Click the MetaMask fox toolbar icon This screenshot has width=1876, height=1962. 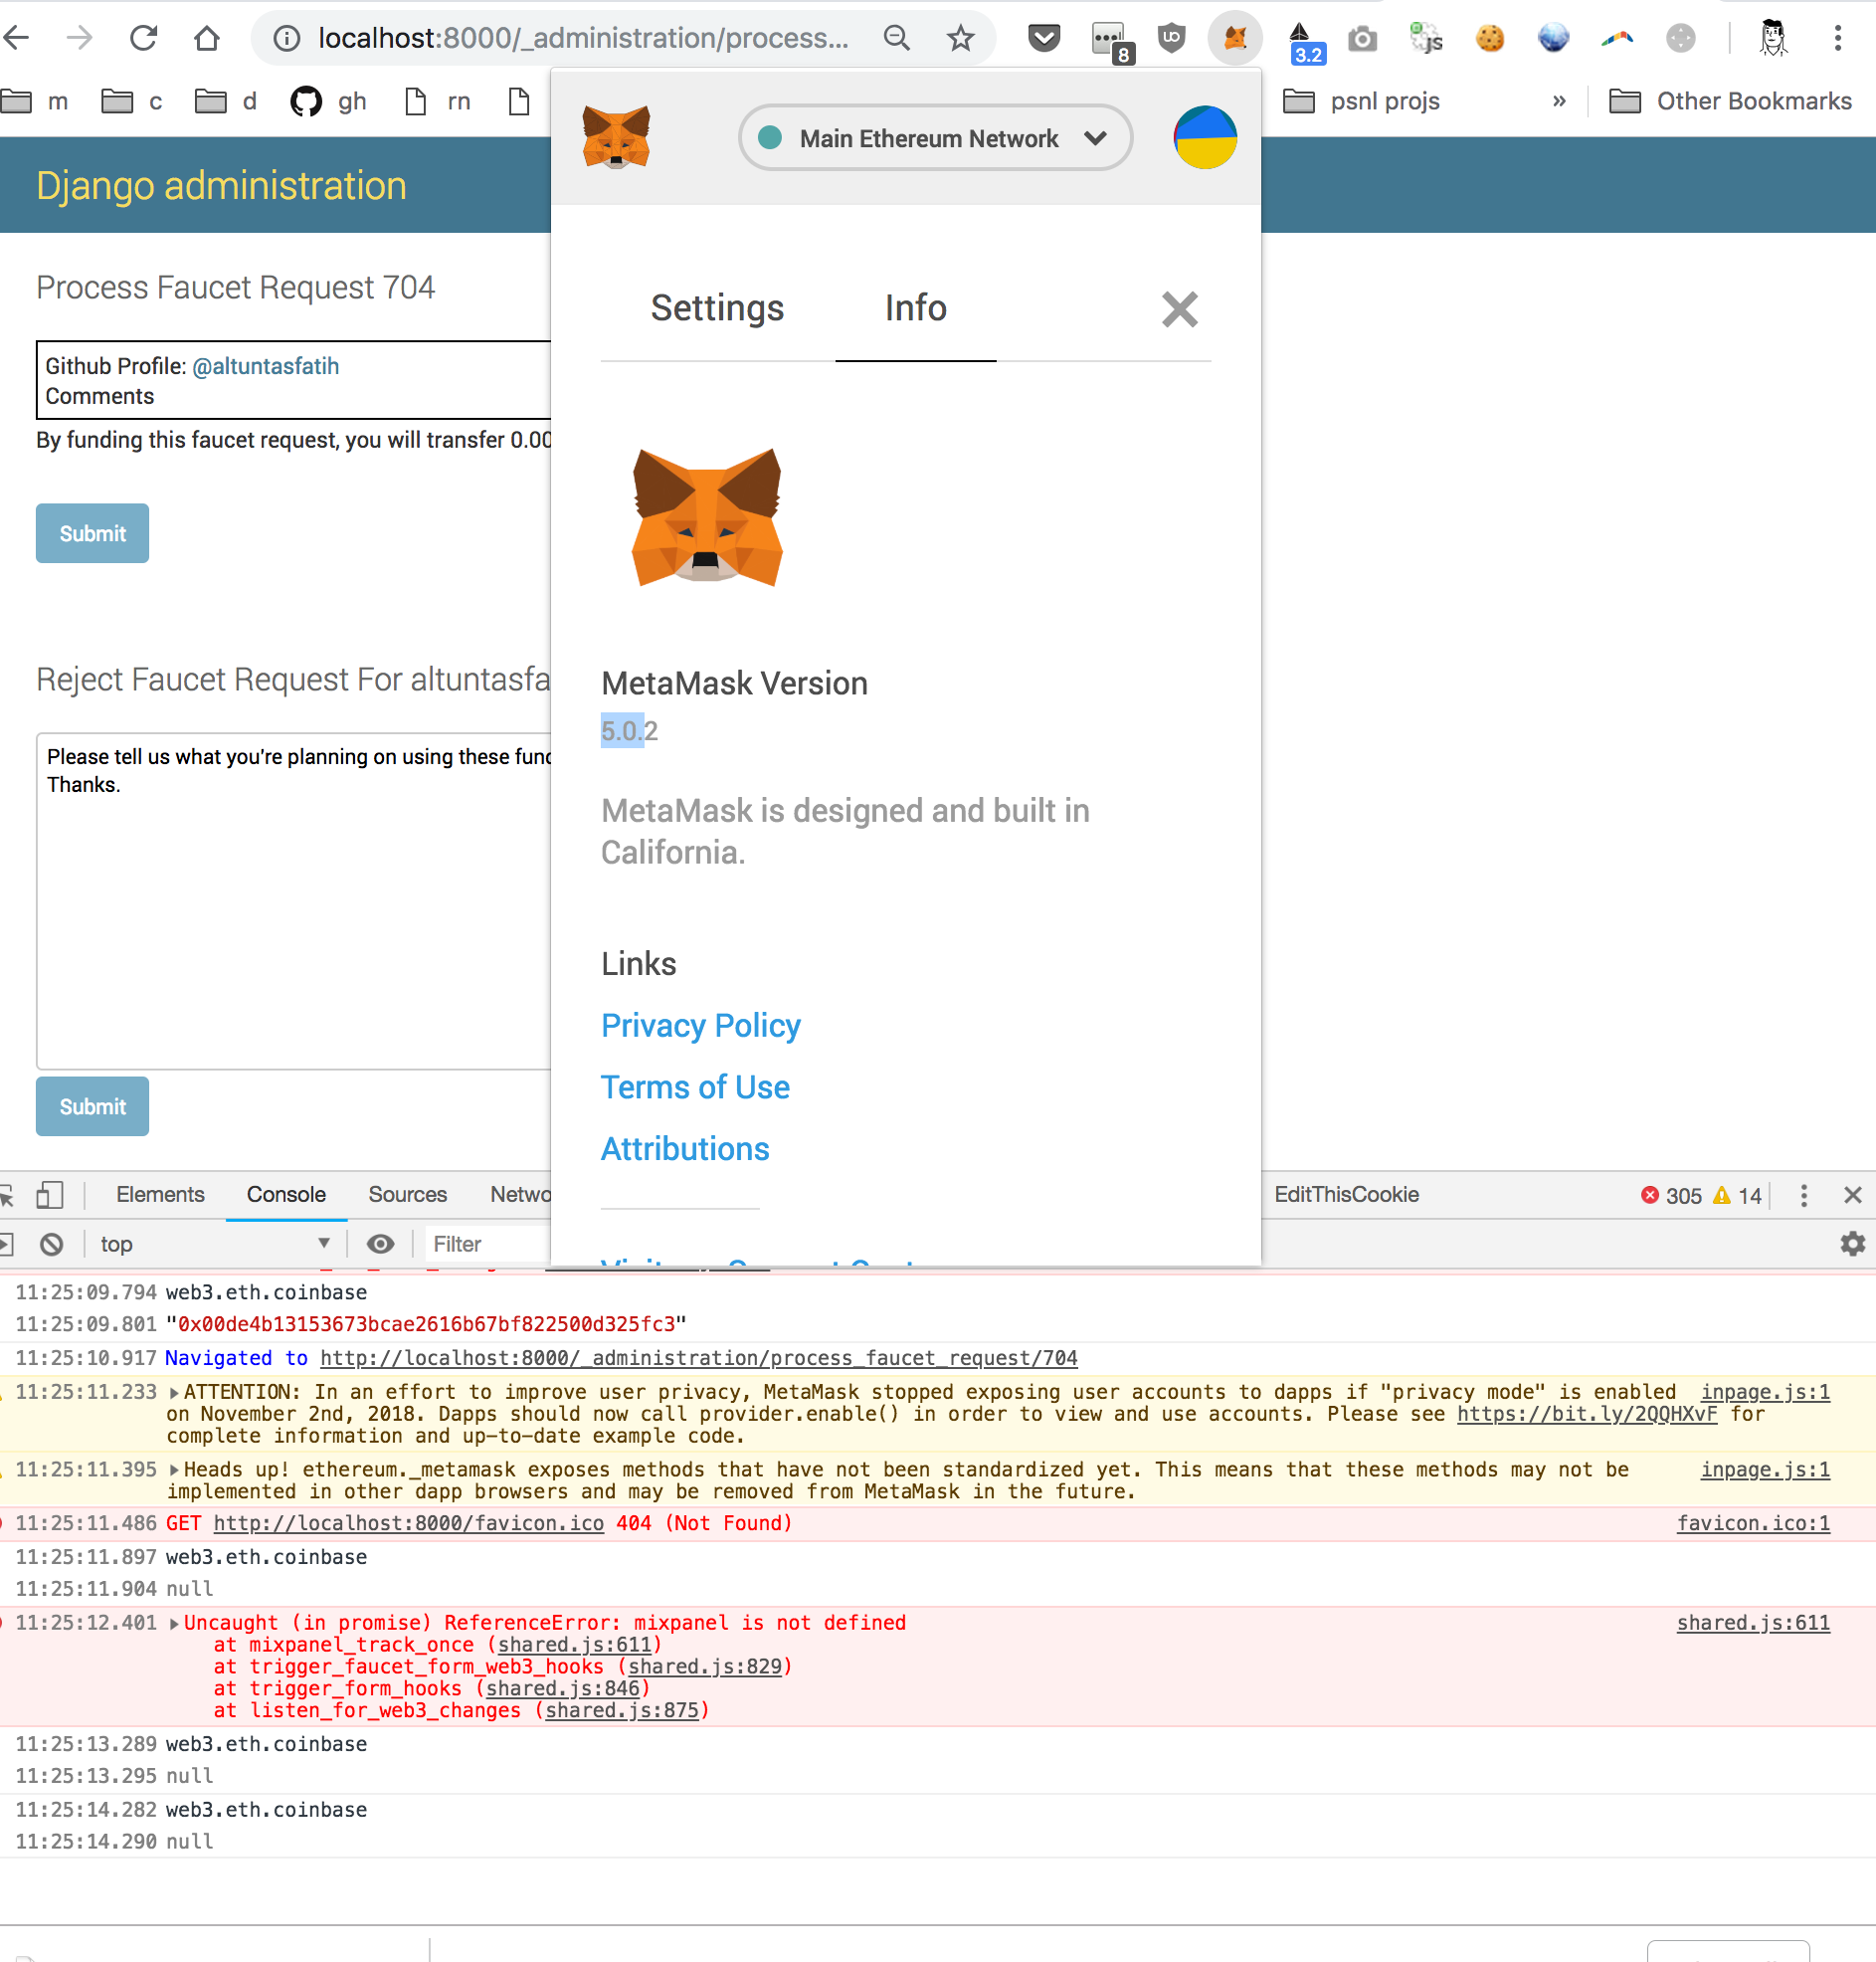(x=1235, y=38)
